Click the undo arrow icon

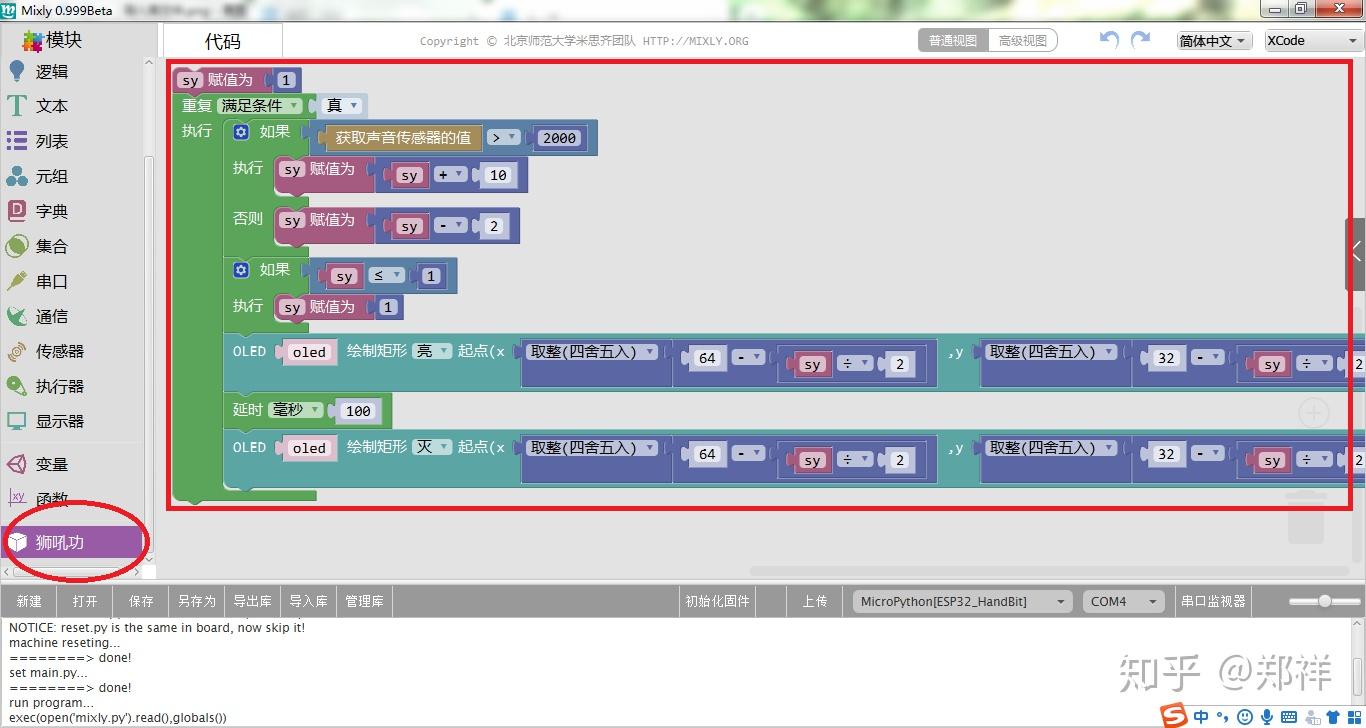[1109, 40]
